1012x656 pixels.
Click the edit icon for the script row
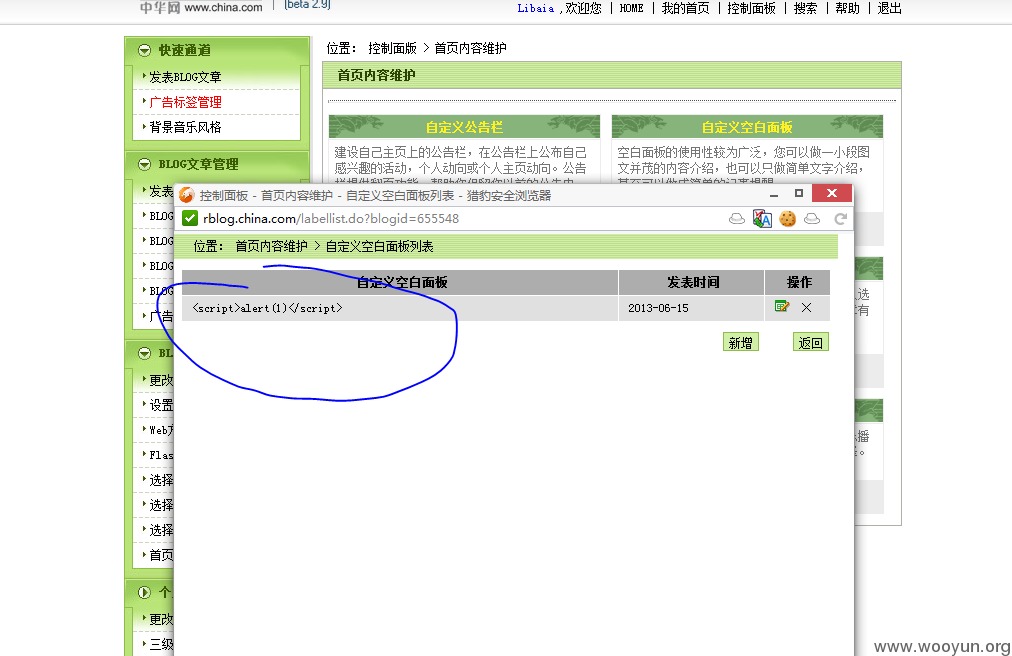point(782,307)
